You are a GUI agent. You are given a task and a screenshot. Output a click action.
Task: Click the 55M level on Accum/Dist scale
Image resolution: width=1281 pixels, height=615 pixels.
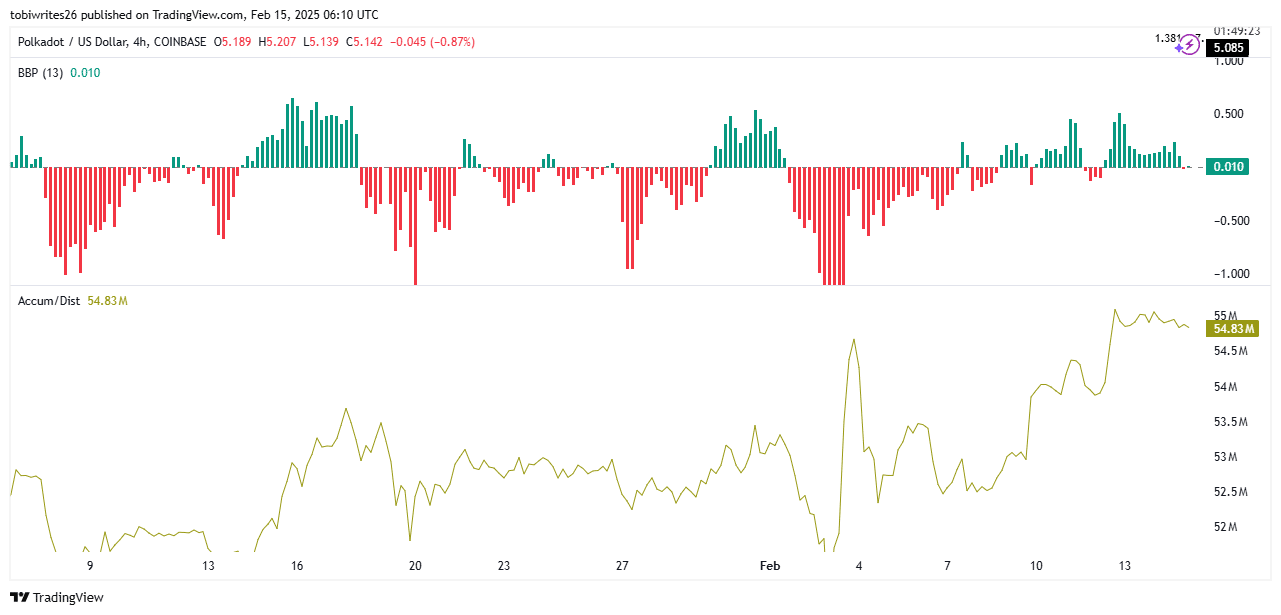point(1225,316)
